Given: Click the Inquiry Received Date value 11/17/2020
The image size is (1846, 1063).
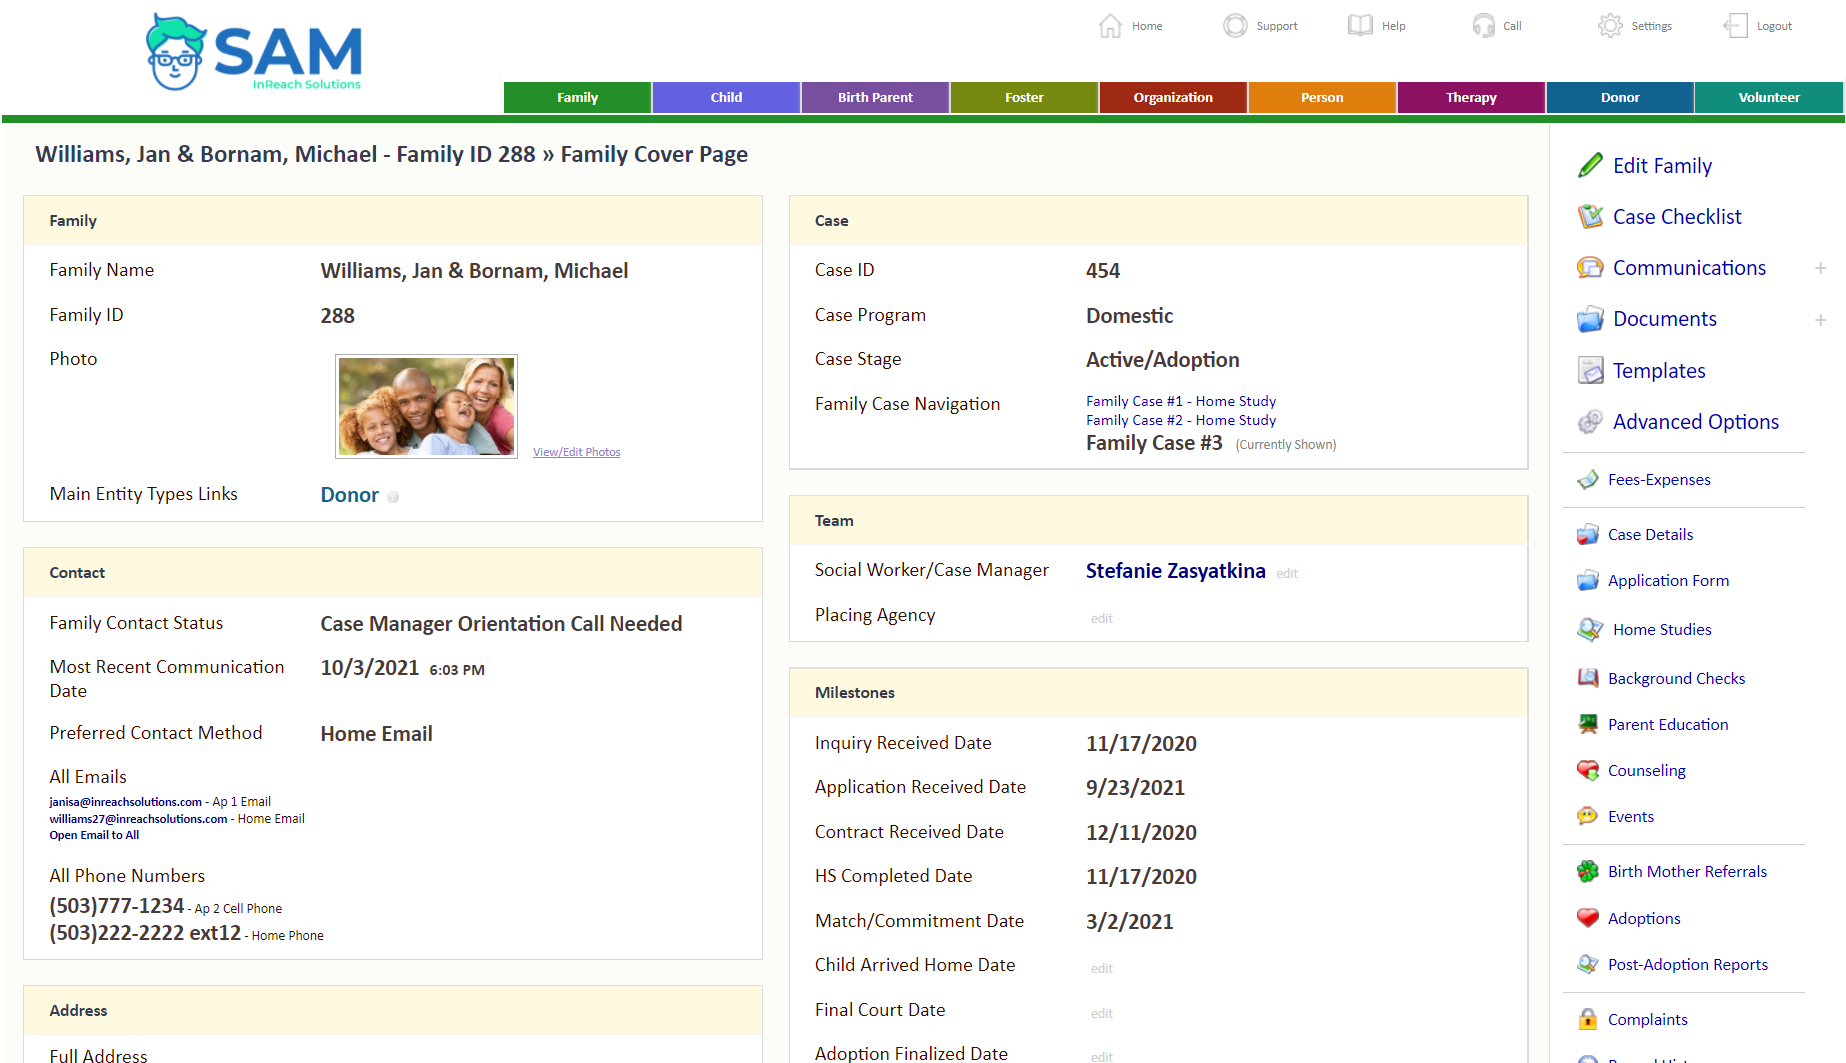Looking at the screenshot, I should 1142,744.
